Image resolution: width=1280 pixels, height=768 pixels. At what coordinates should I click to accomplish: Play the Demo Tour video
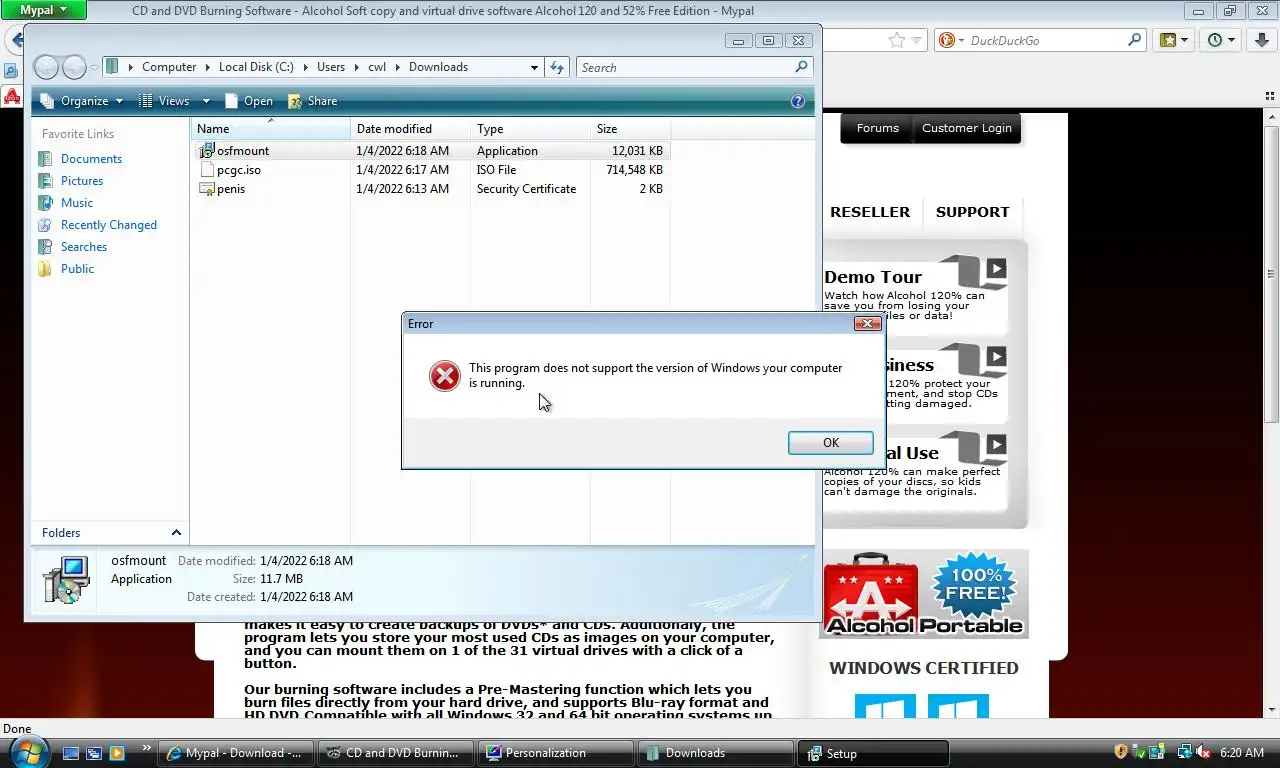coord(996,269)
